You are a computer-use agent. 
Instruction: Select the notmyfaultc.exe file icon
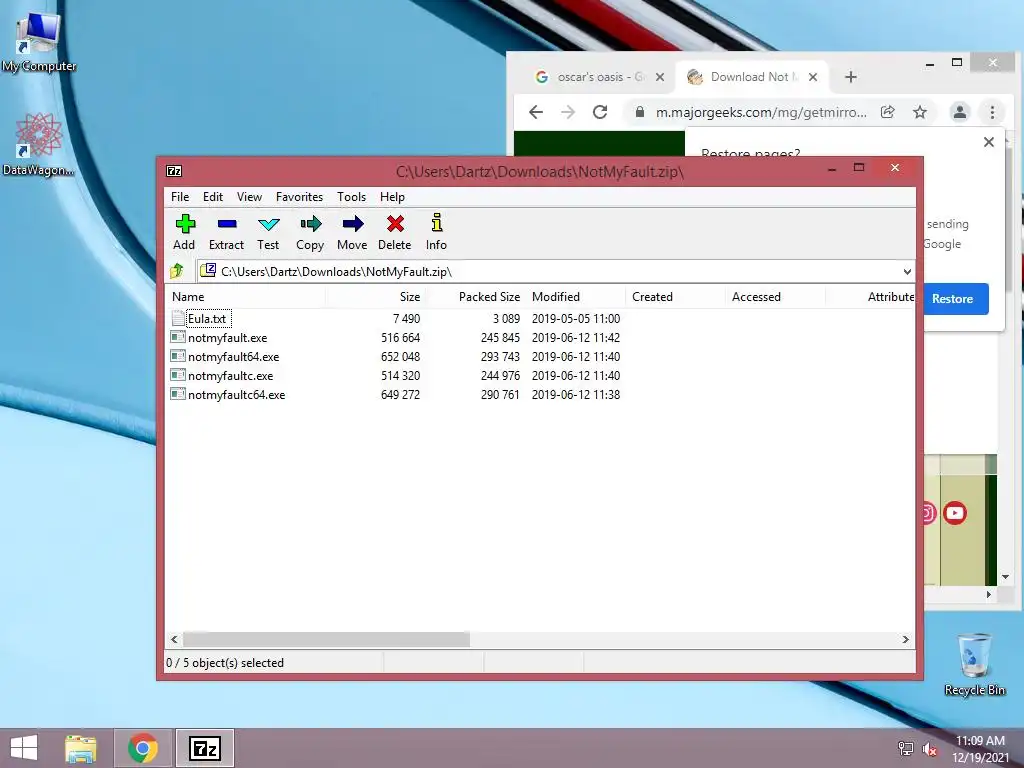[x=178, y=376]
